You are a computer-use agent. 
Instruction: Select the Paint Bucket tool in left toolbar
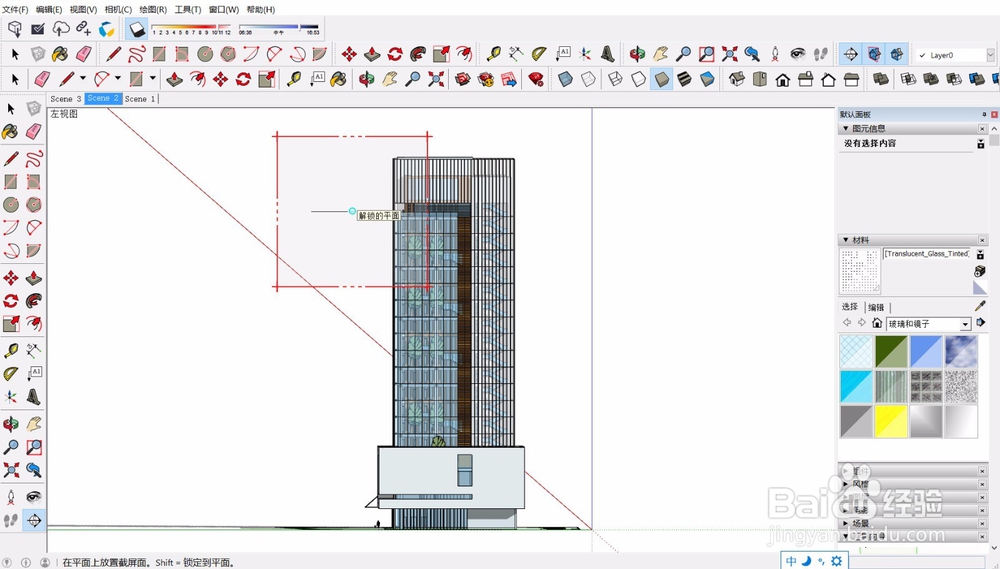11,132
